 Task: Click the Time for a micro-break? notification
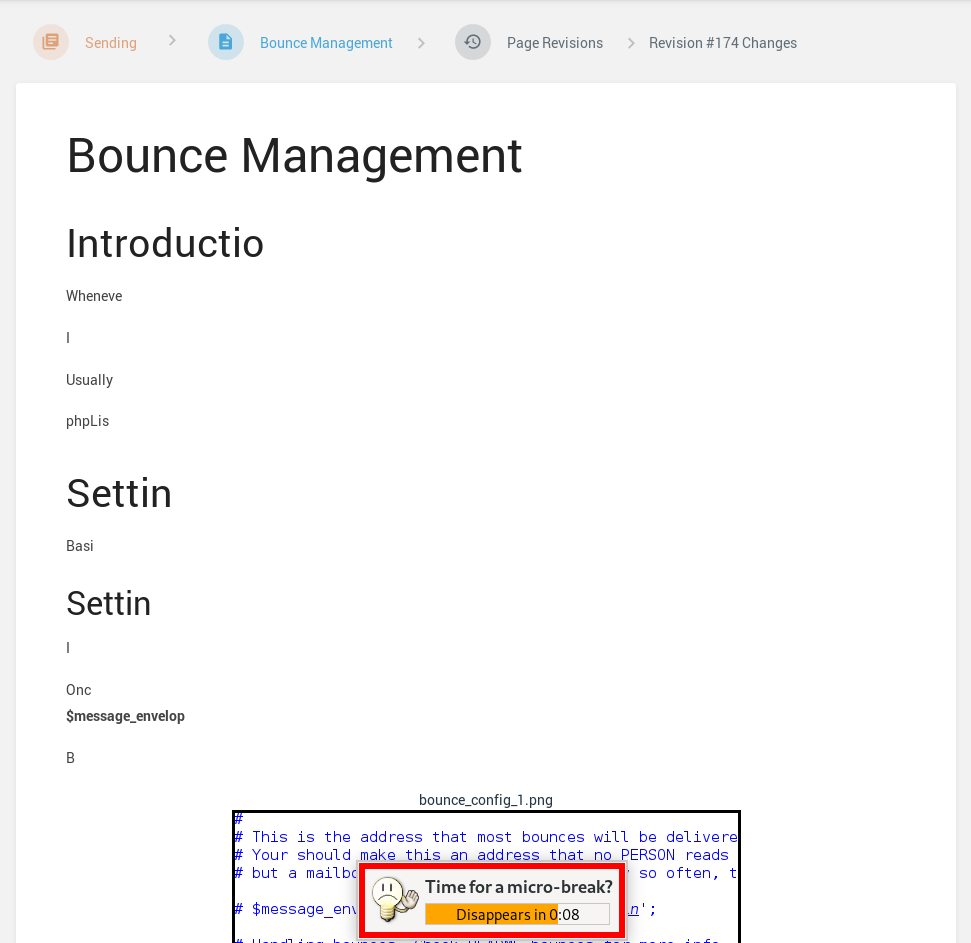492,900
